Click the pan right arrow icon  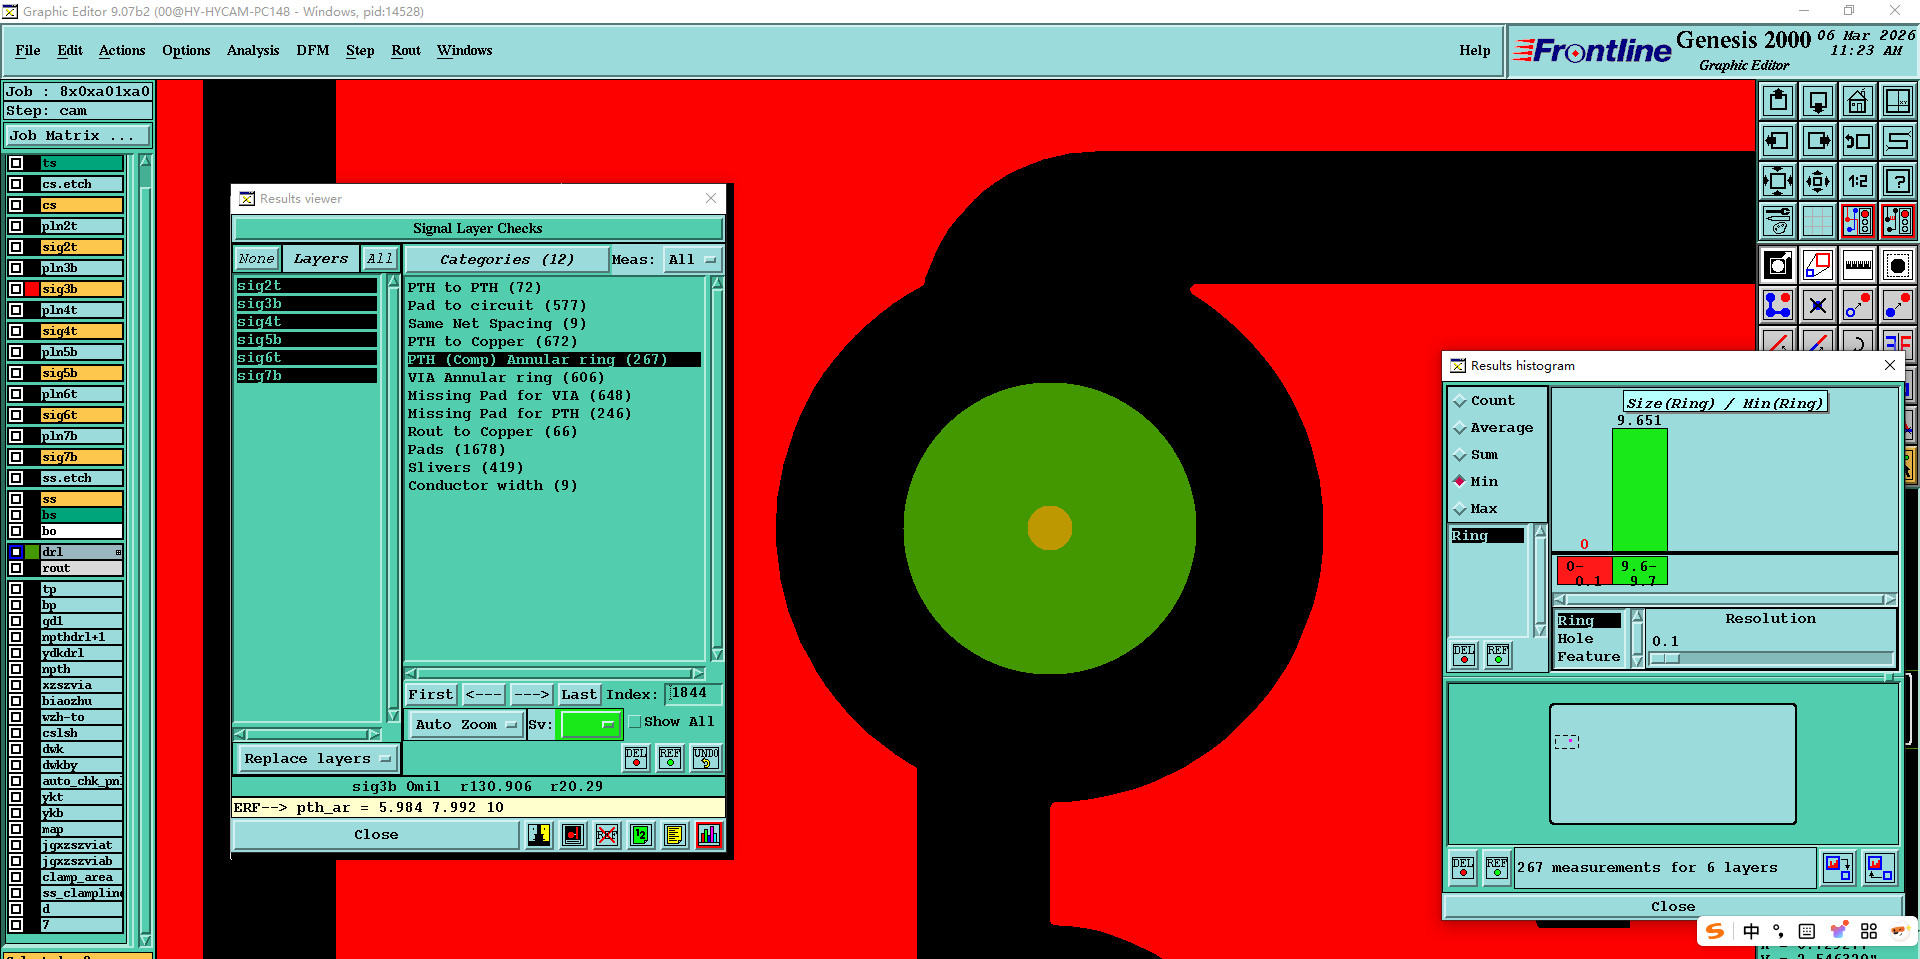1818,141
